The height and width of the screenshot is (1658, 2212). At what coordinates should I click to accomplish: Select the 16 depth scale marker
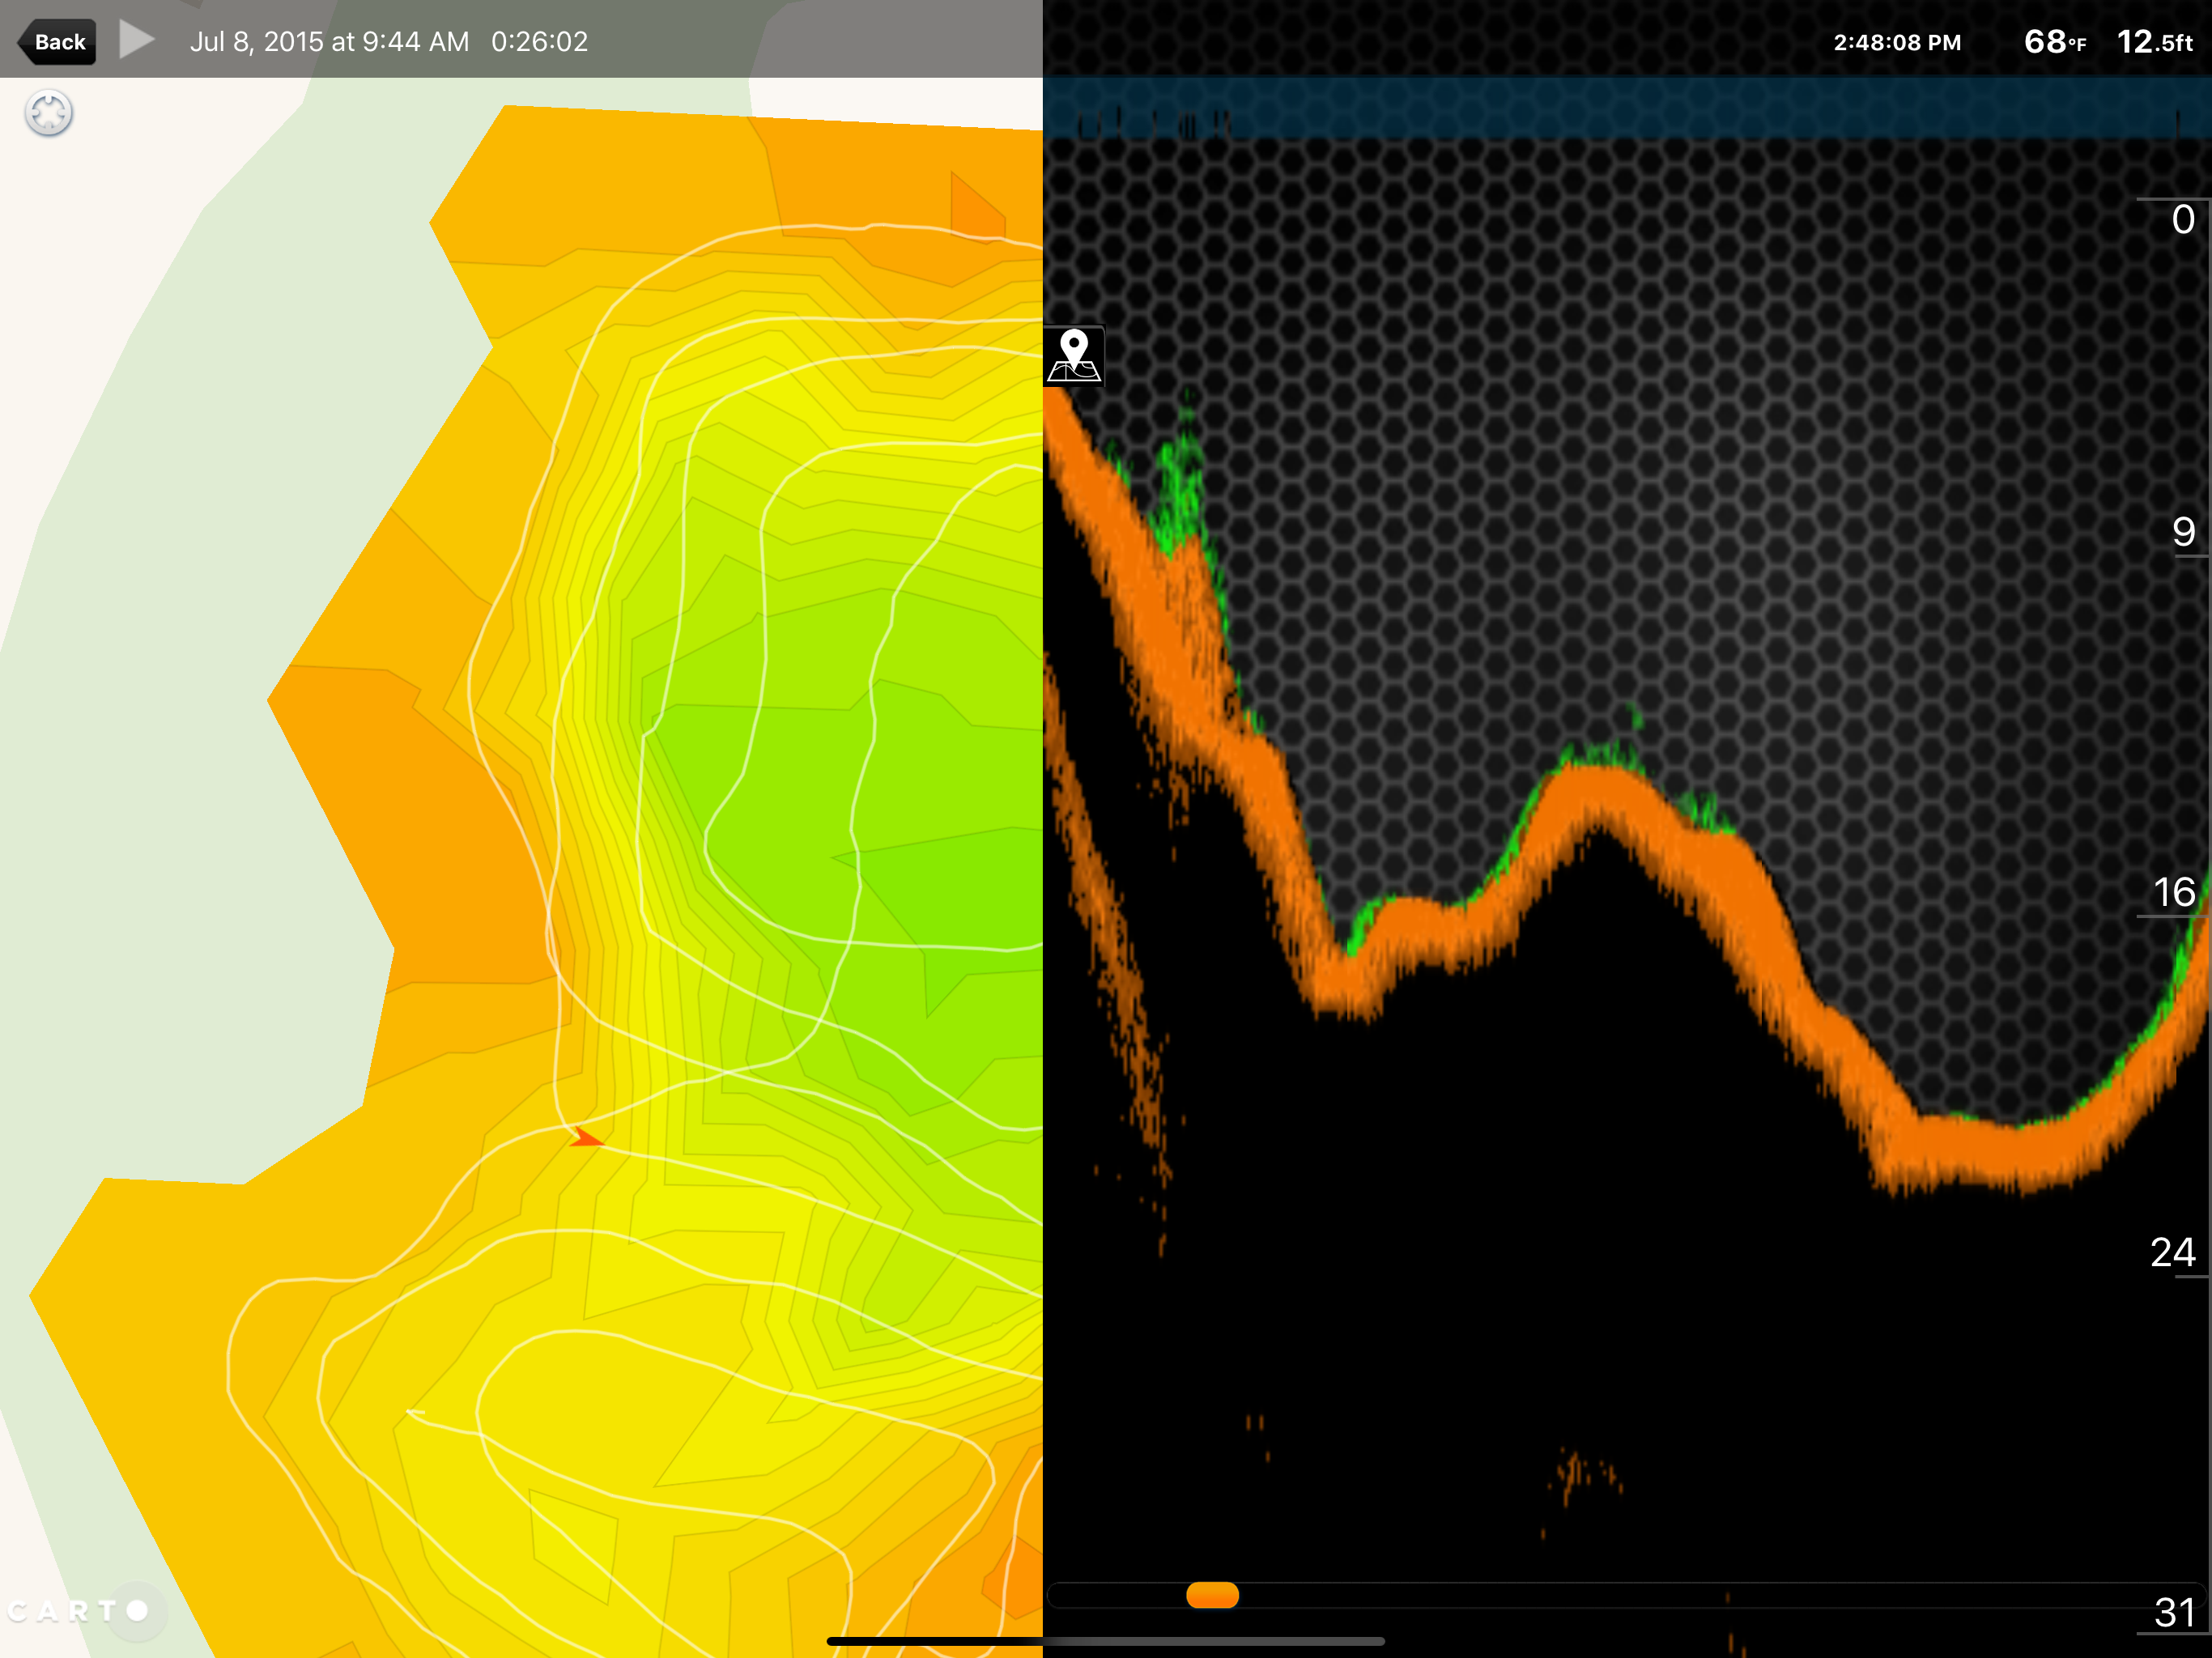click(x=2173, y=892)
